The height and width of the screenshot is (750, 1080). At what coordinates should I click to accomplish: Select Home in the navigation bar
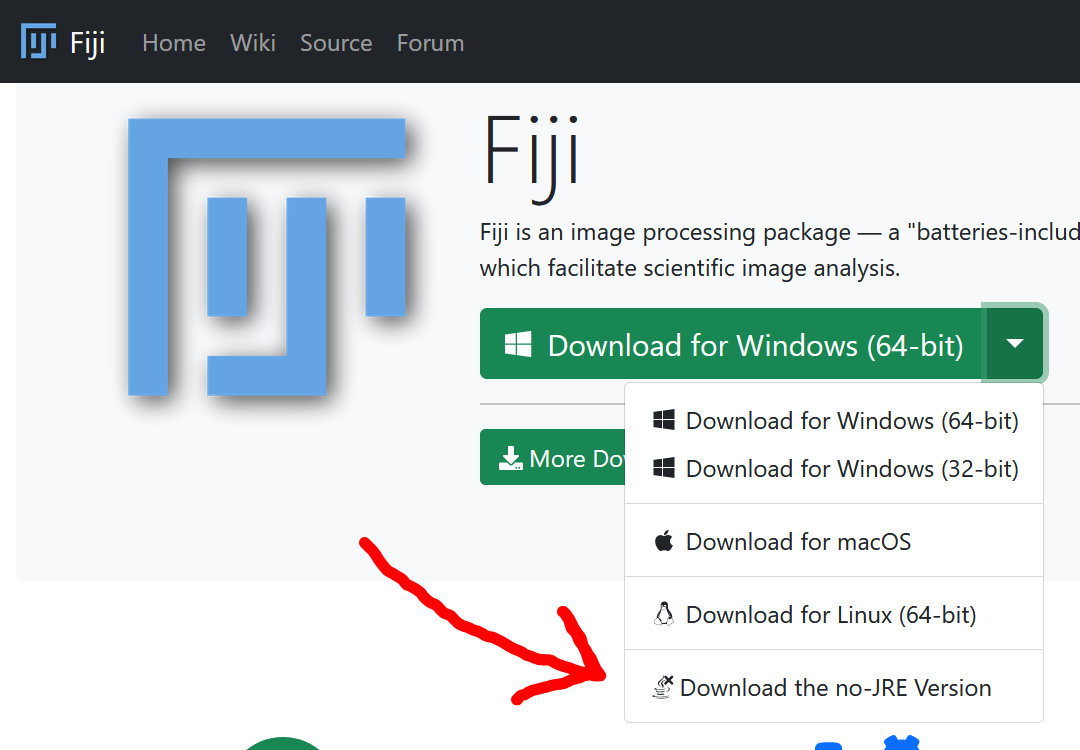[173, 43]
